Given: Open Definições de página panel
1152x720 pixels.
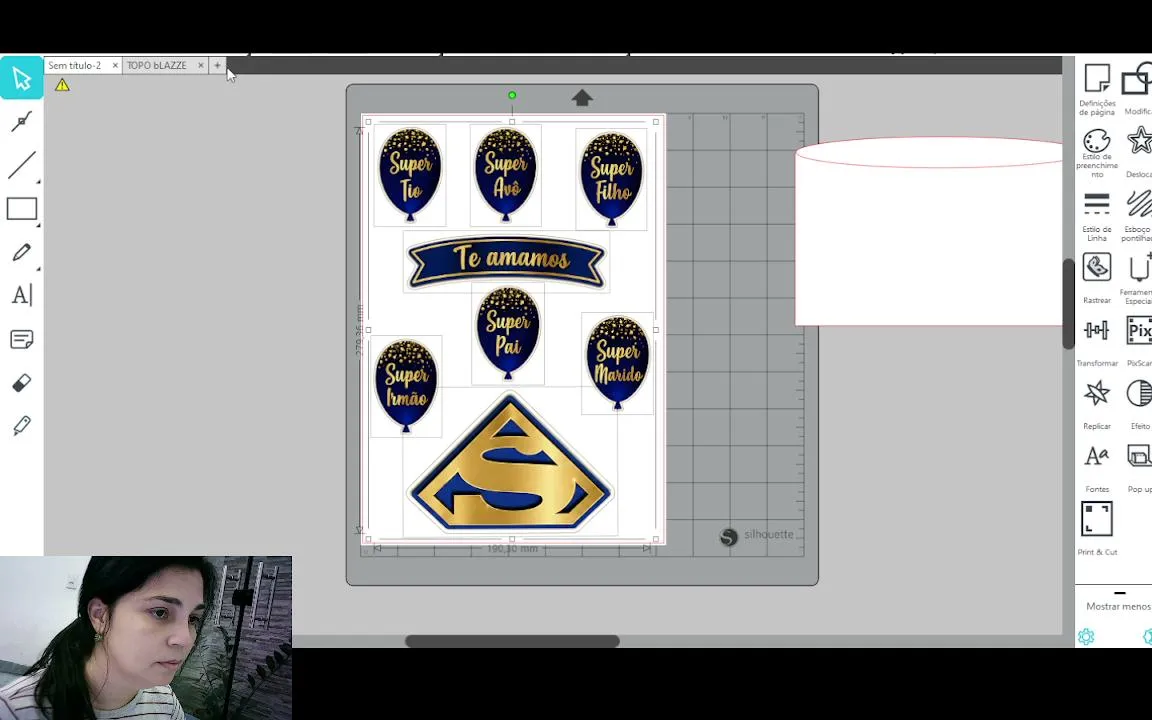Looking at the screenshot, I should coord(1097,90).
